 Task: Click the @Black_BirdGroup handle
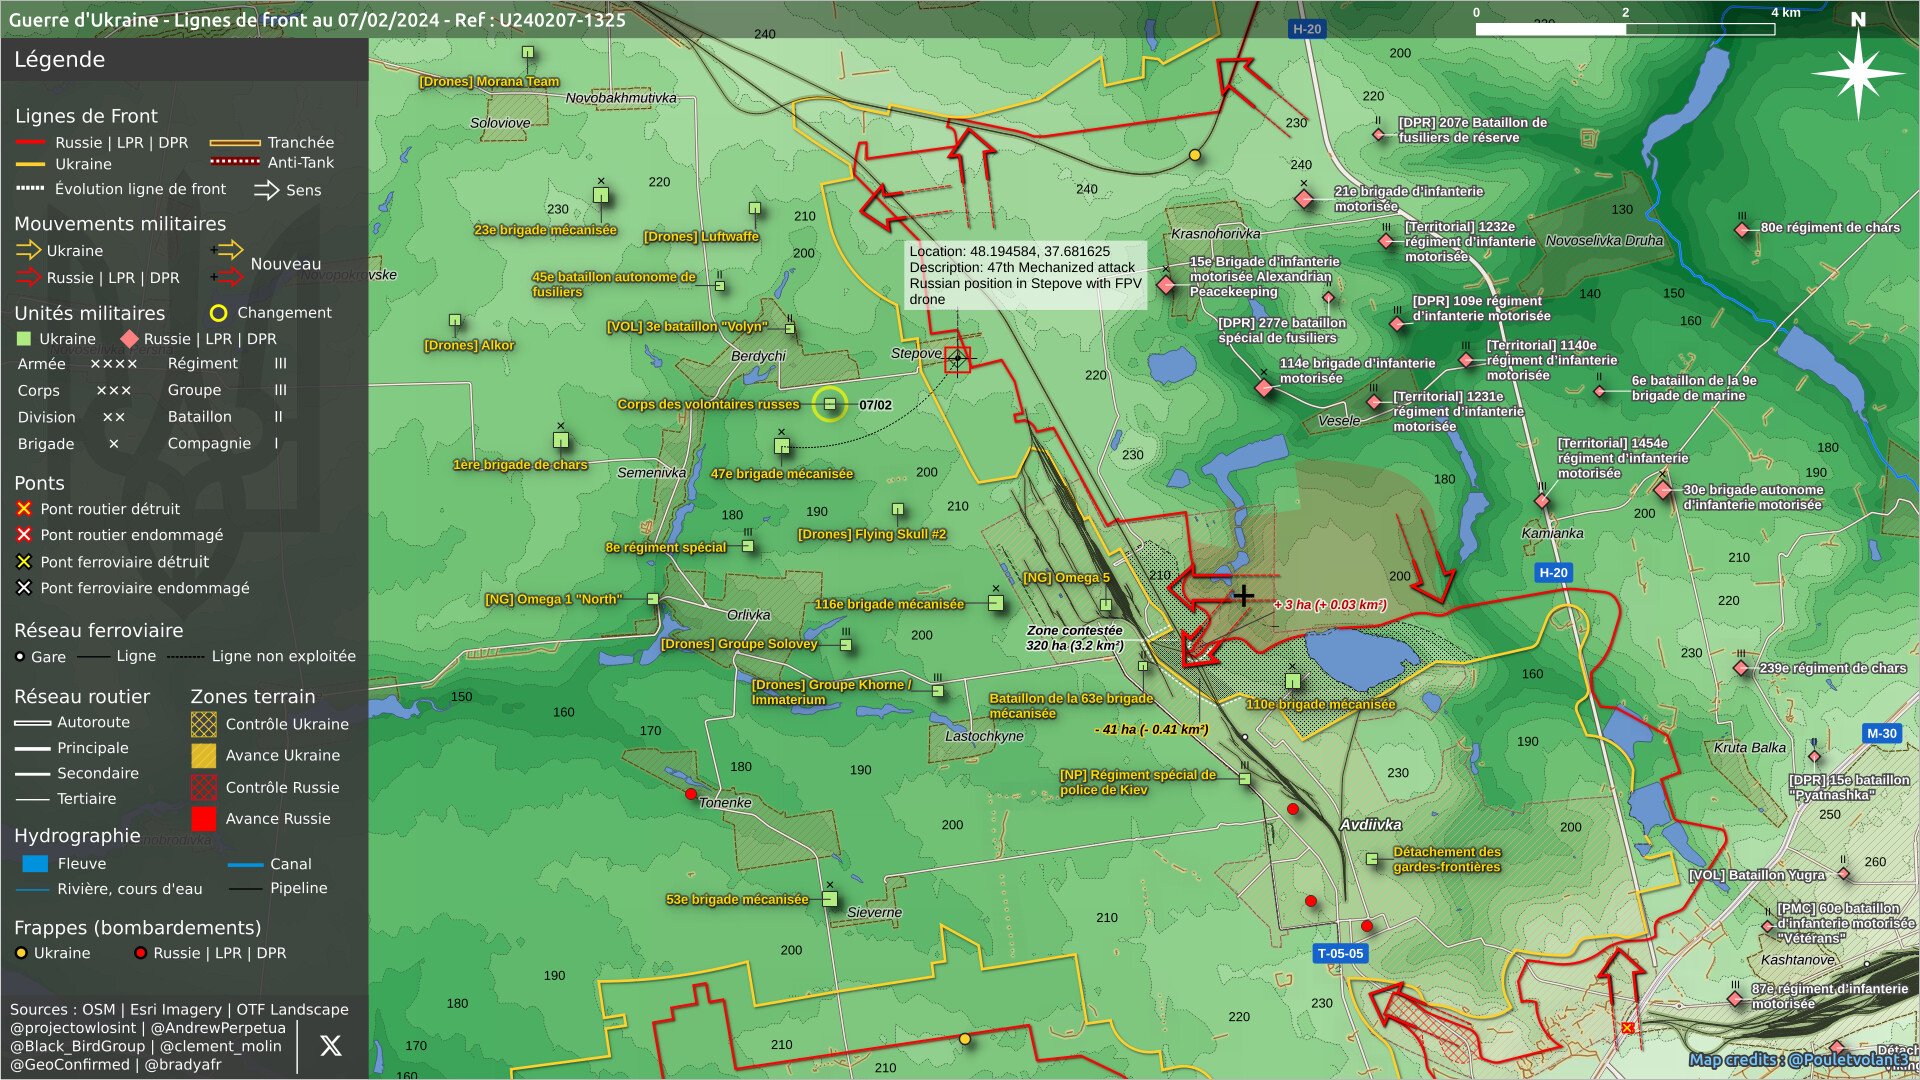78,1046
